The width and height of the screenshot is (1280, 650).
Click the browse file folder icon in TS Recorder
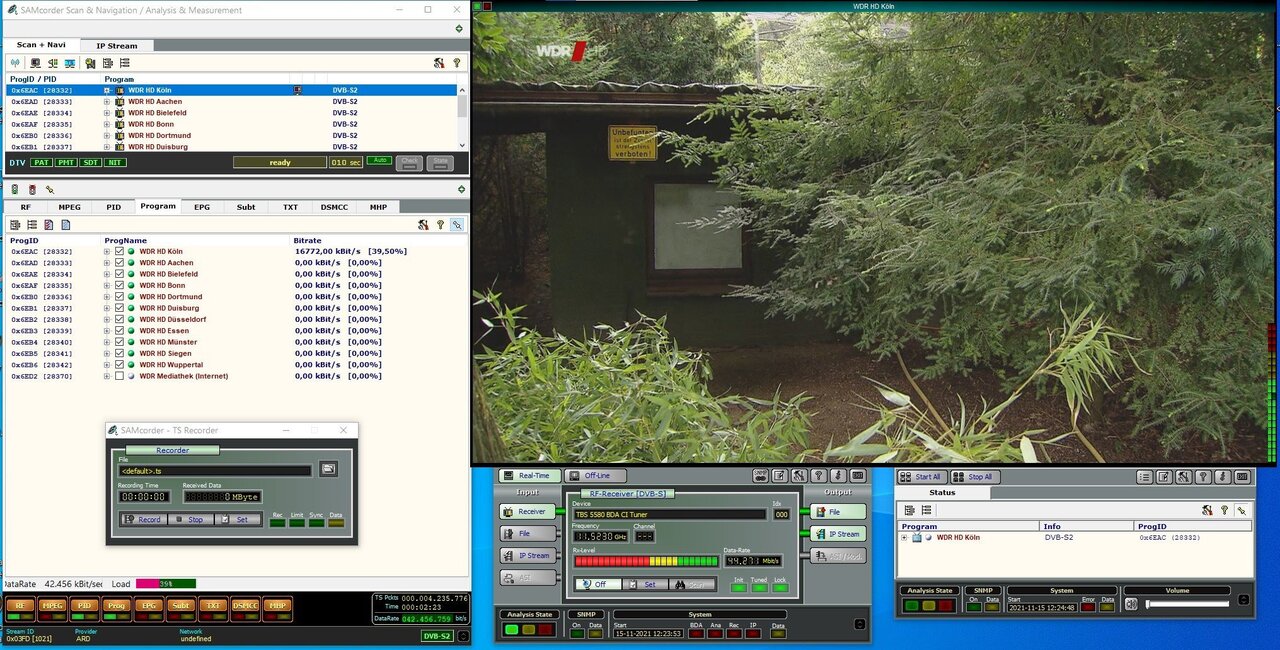[x=328, y=469]
